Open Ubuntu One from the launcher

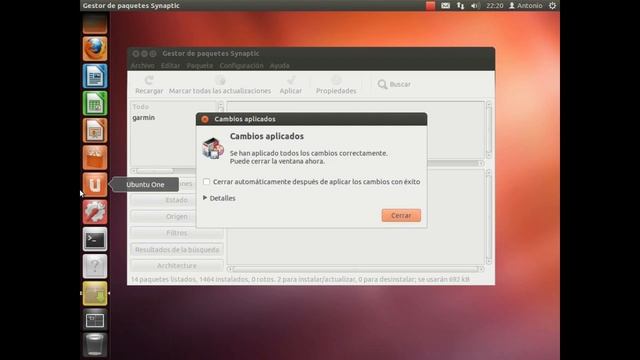(95, 184)
